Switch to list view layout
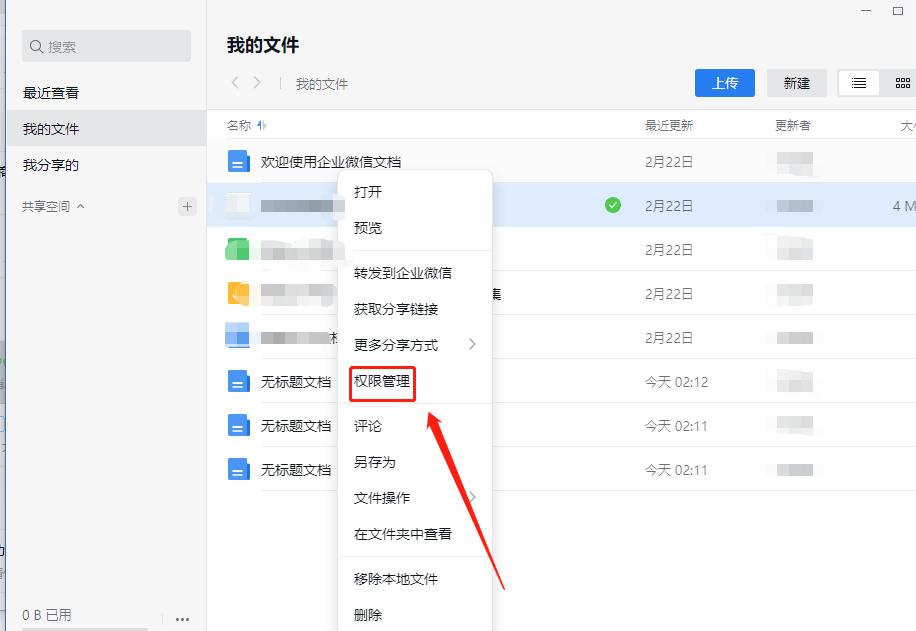 point(858,83)
